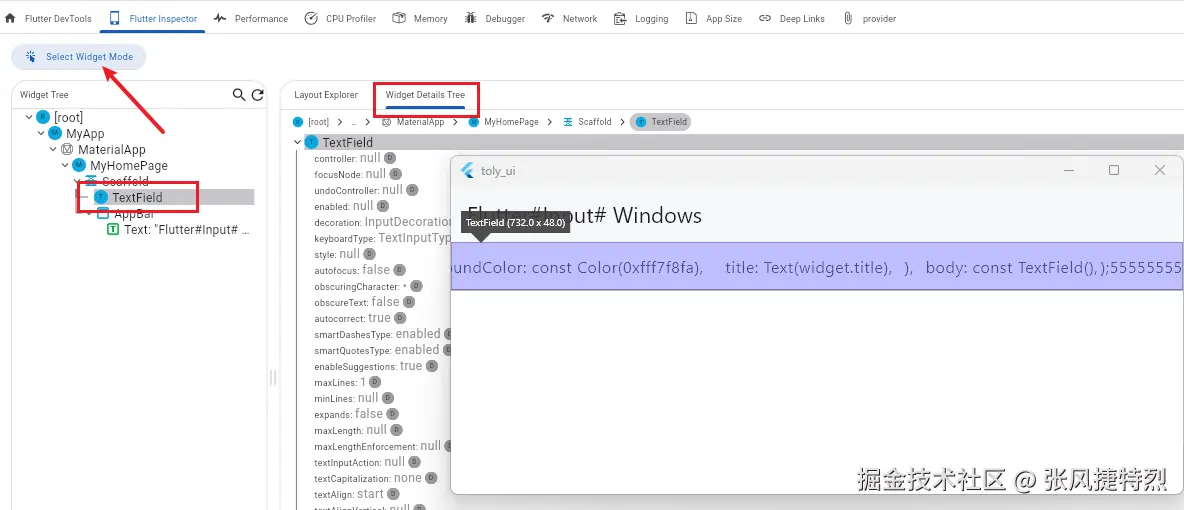Click default badge next to enableSuggestions
Viewport: 1184px width, 510px height.
[431, 366]
